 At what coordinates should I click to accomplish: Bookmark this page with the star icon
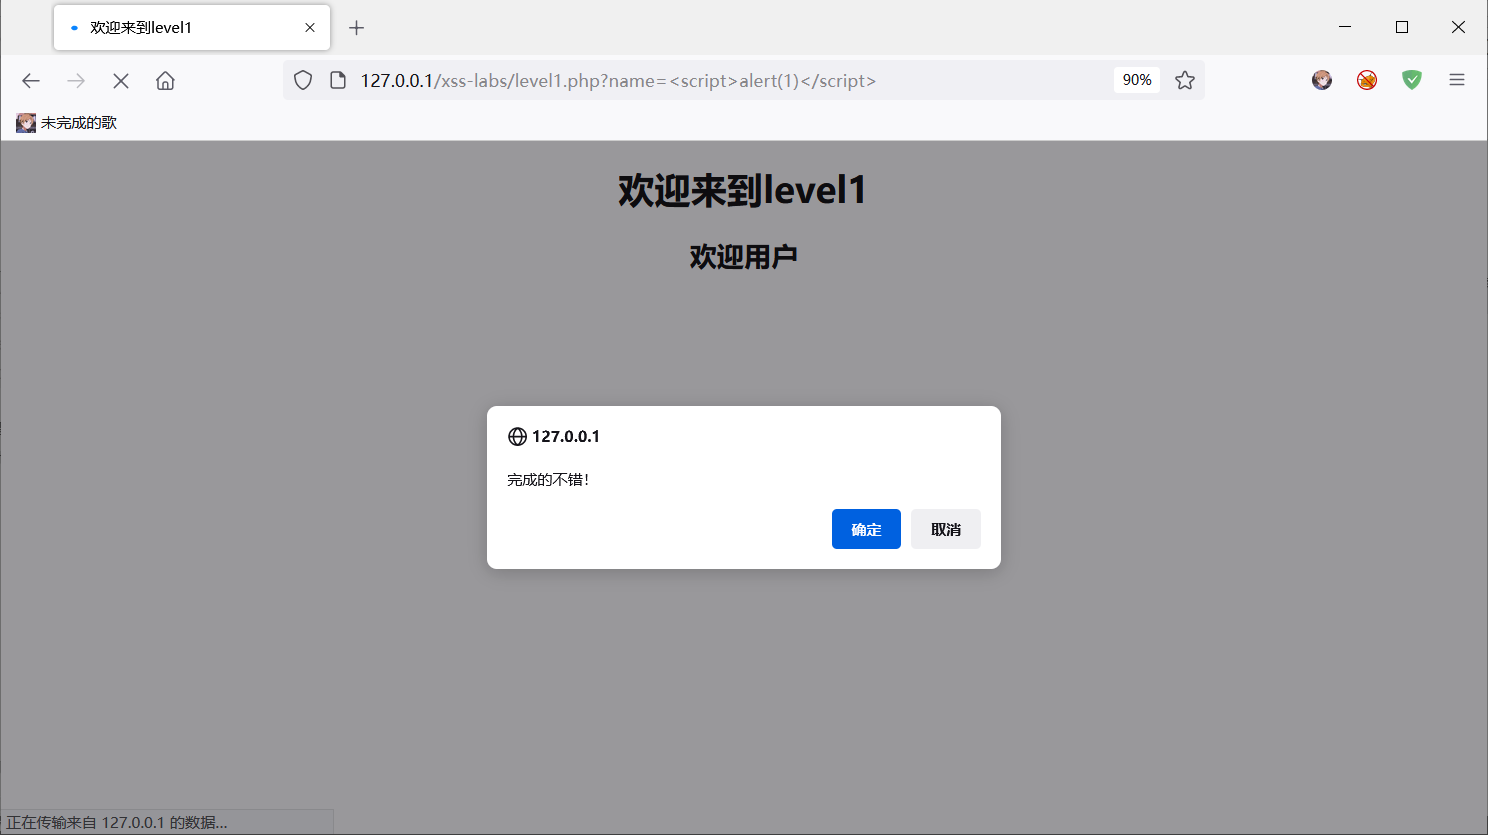1185,80
